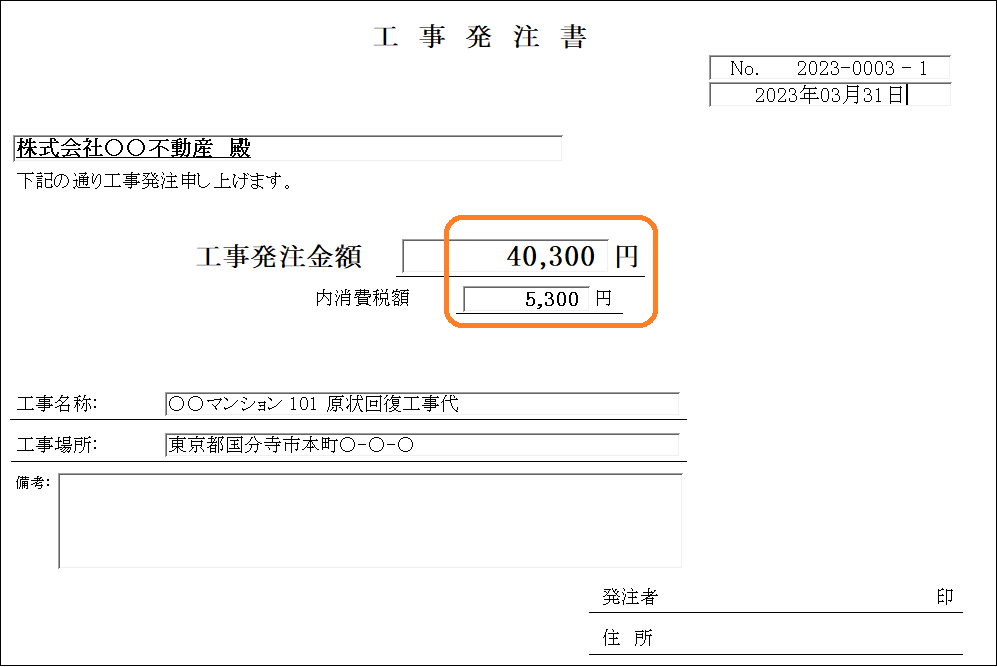Click inside the empty 備考 remarks box
The height and width of the screenshot is (667, 997).
pyautogui.click(x=370, y=520)
